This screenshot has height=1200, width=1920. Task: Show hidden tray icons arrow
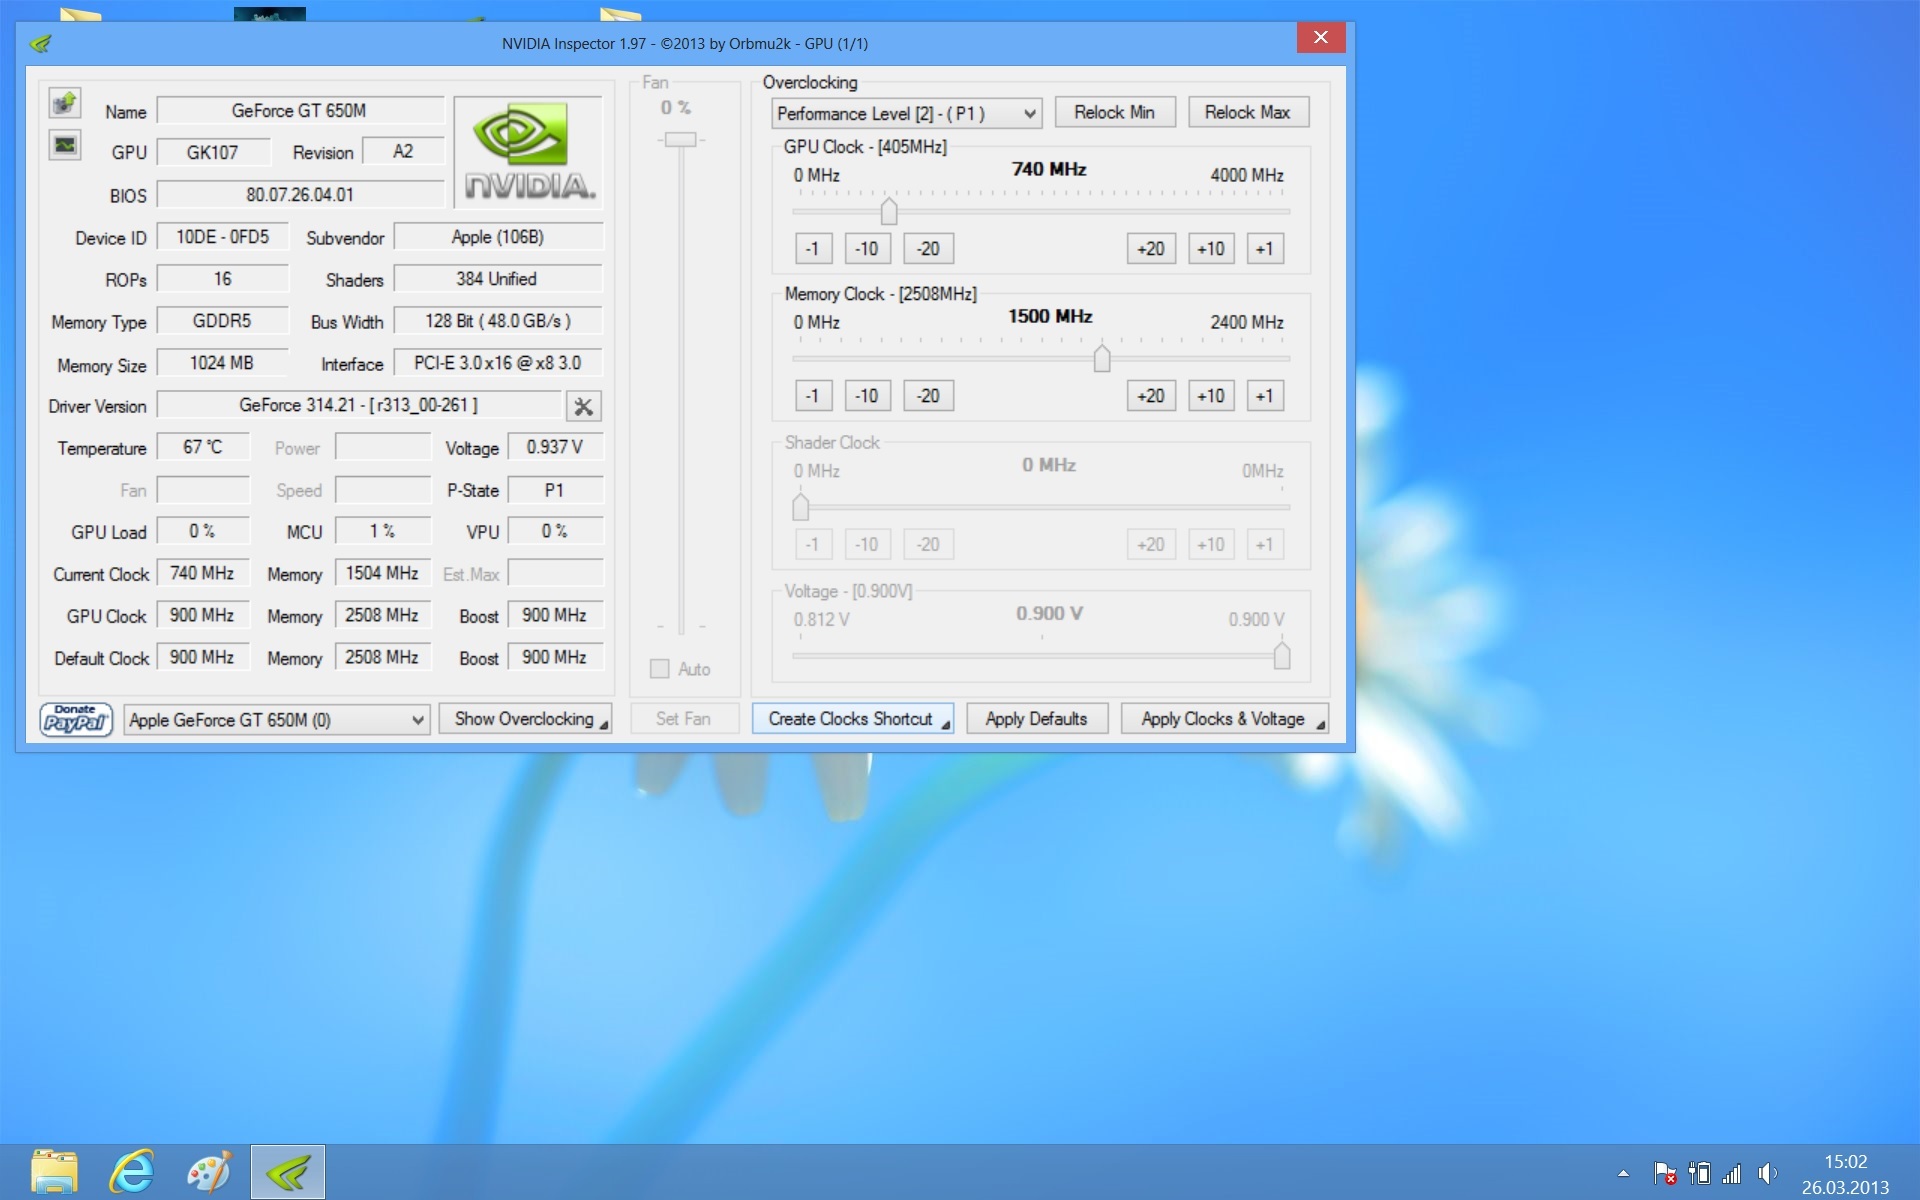1623,1173
